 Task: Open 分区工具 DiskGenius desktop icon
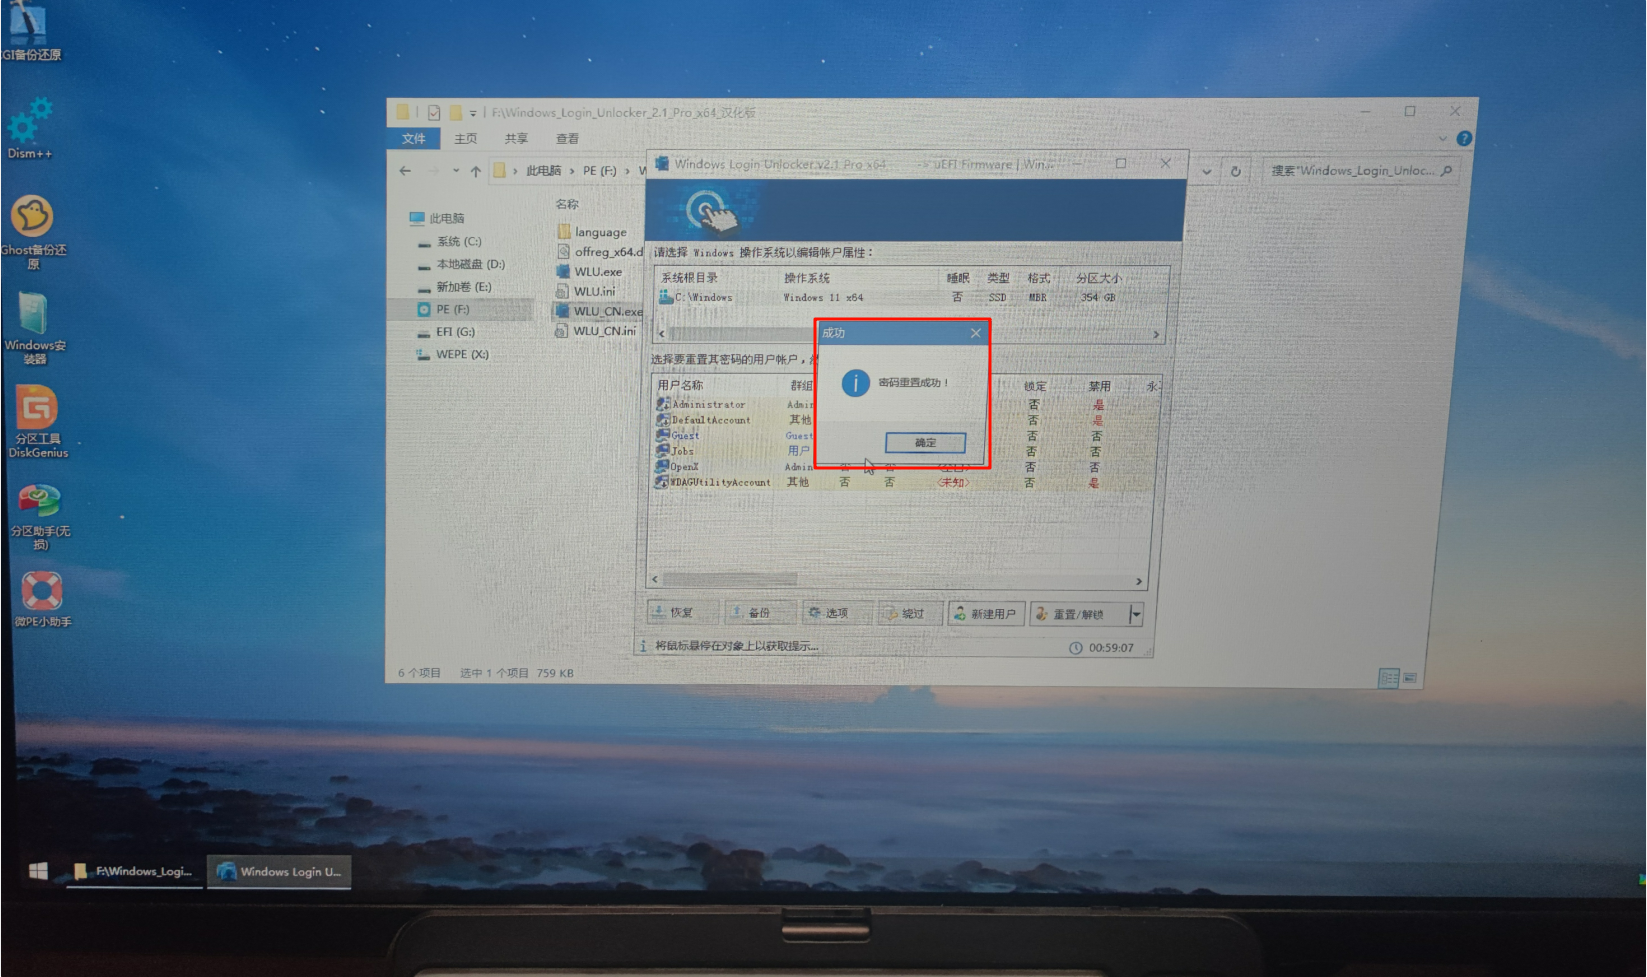(38, 423)
